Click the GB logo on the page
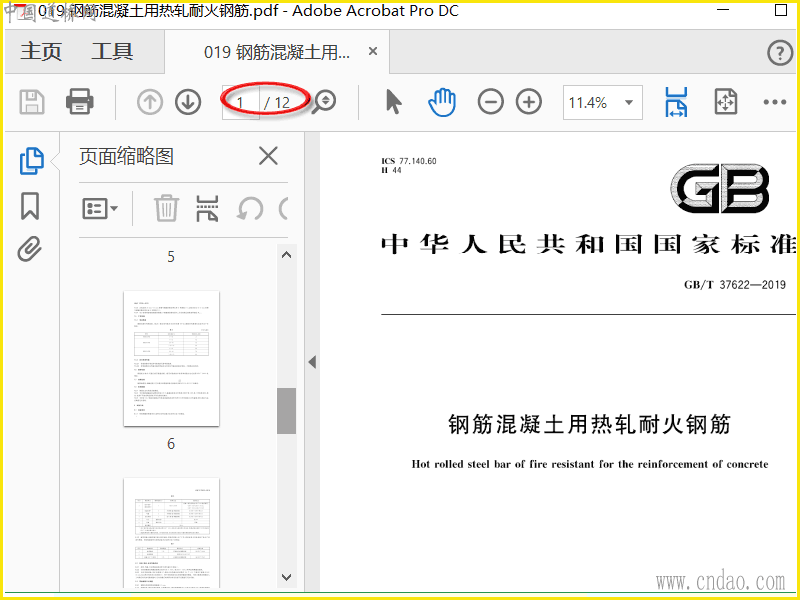Viewport: 800px width, 600px height. 720,188
